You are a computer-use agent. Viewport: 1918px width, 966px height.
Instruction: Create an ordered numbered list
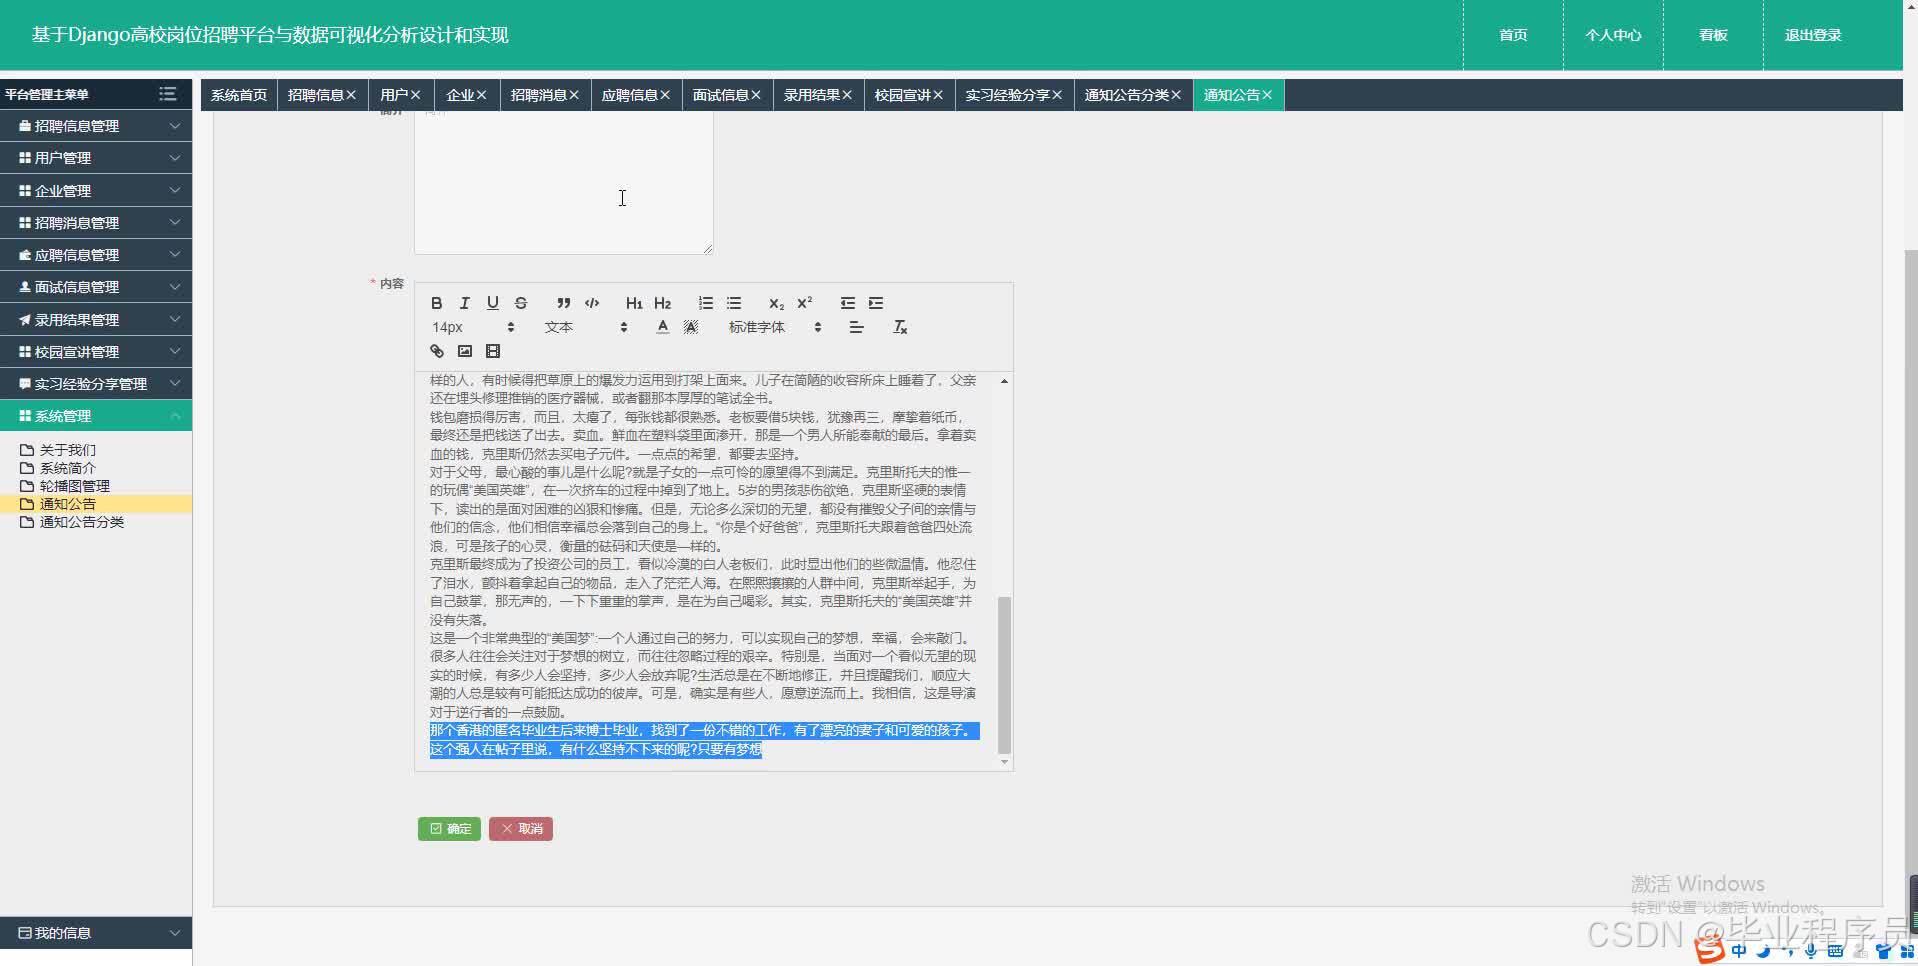point(706,303)
